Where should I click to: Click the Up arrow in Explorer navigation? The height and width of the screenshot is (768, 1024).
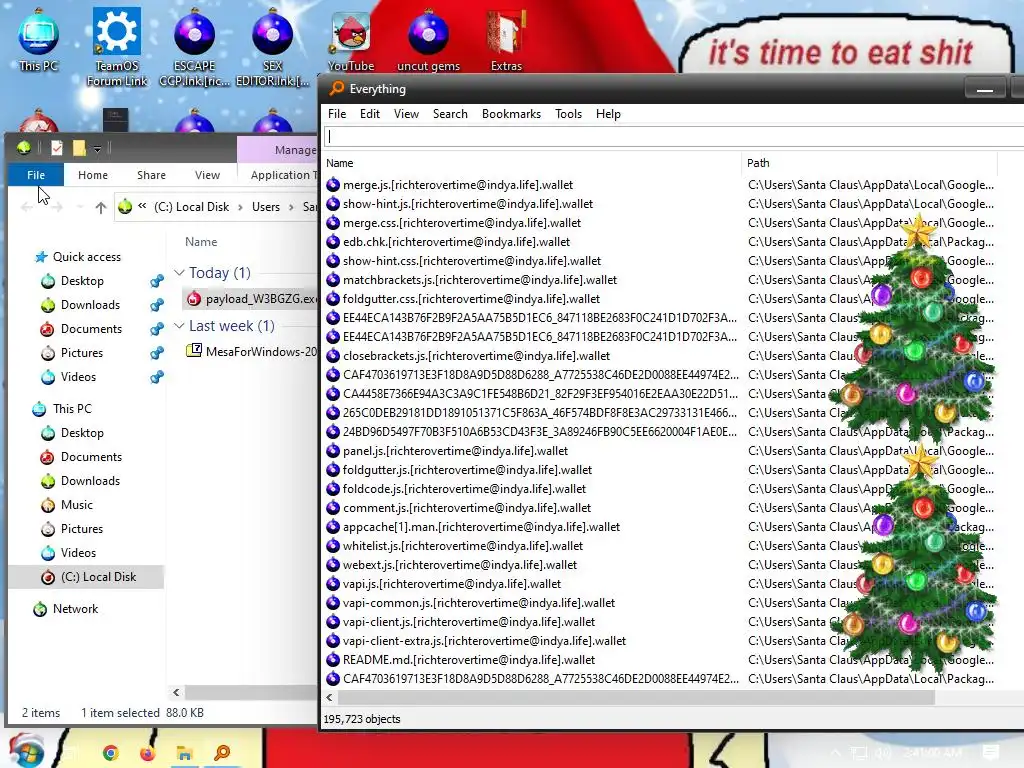pos(101,207)
